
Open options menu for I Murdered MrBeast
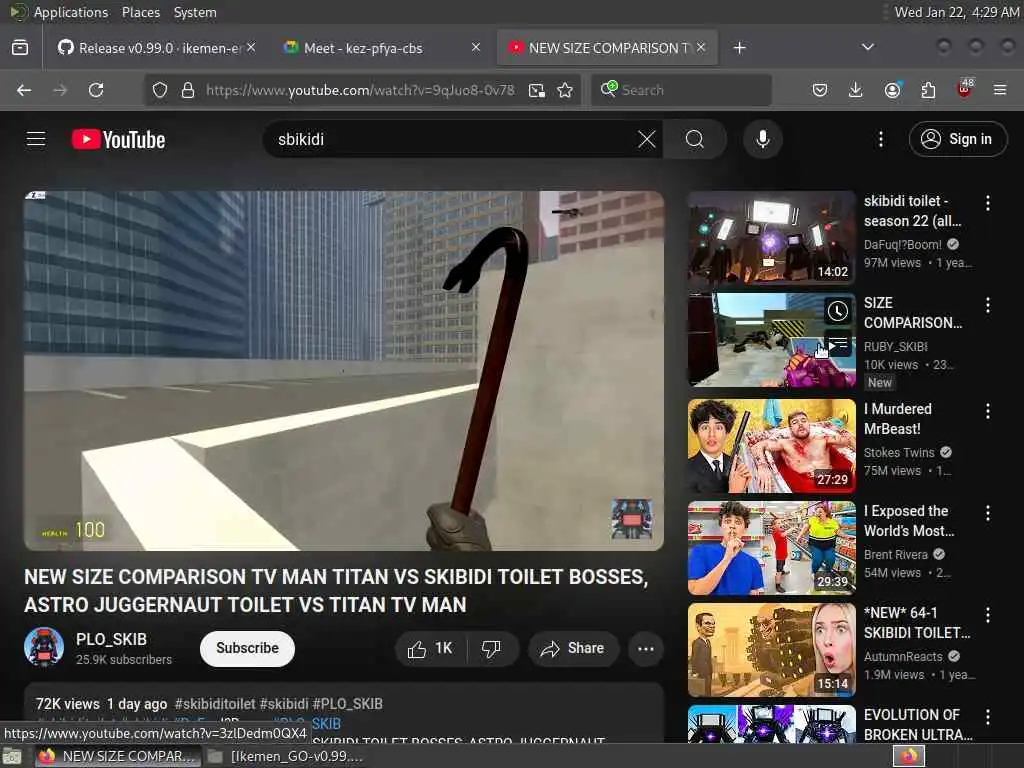(x=988, y=411)
